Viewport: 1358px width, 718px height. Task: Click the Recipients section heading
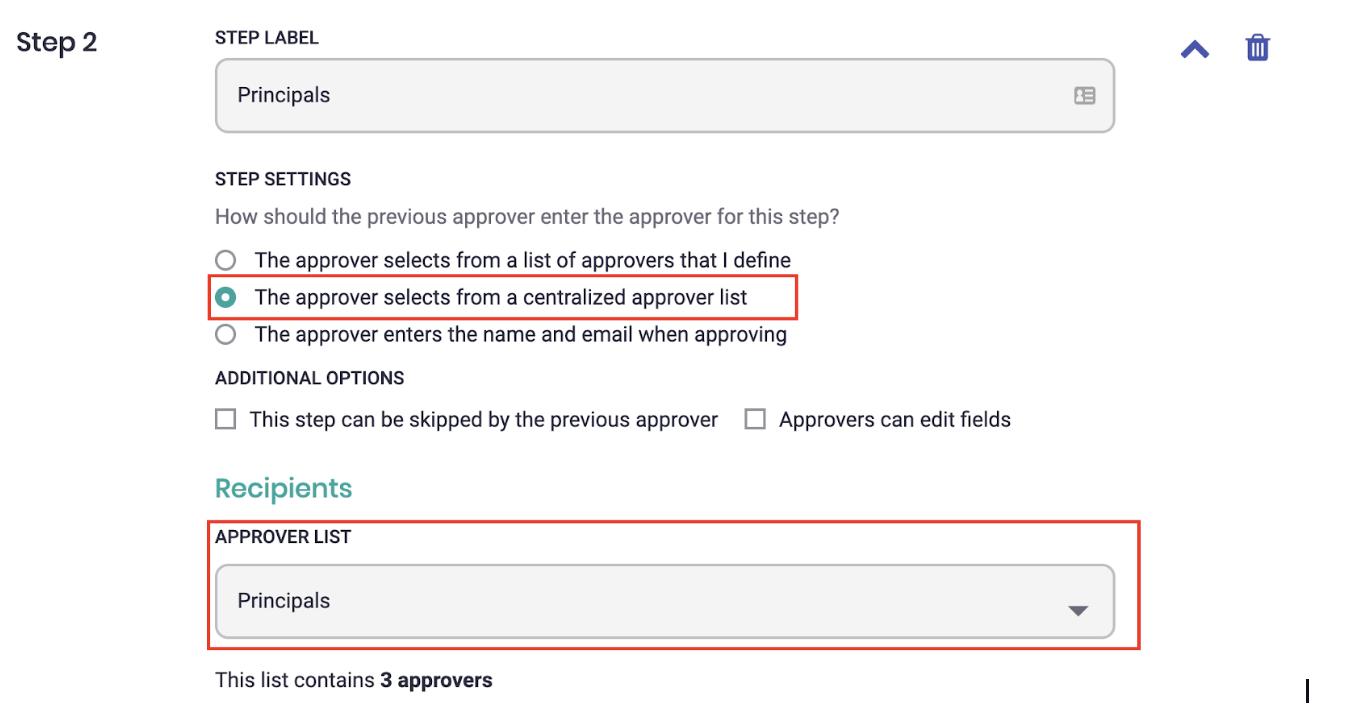pyautogui.click(x=284, y=488)
